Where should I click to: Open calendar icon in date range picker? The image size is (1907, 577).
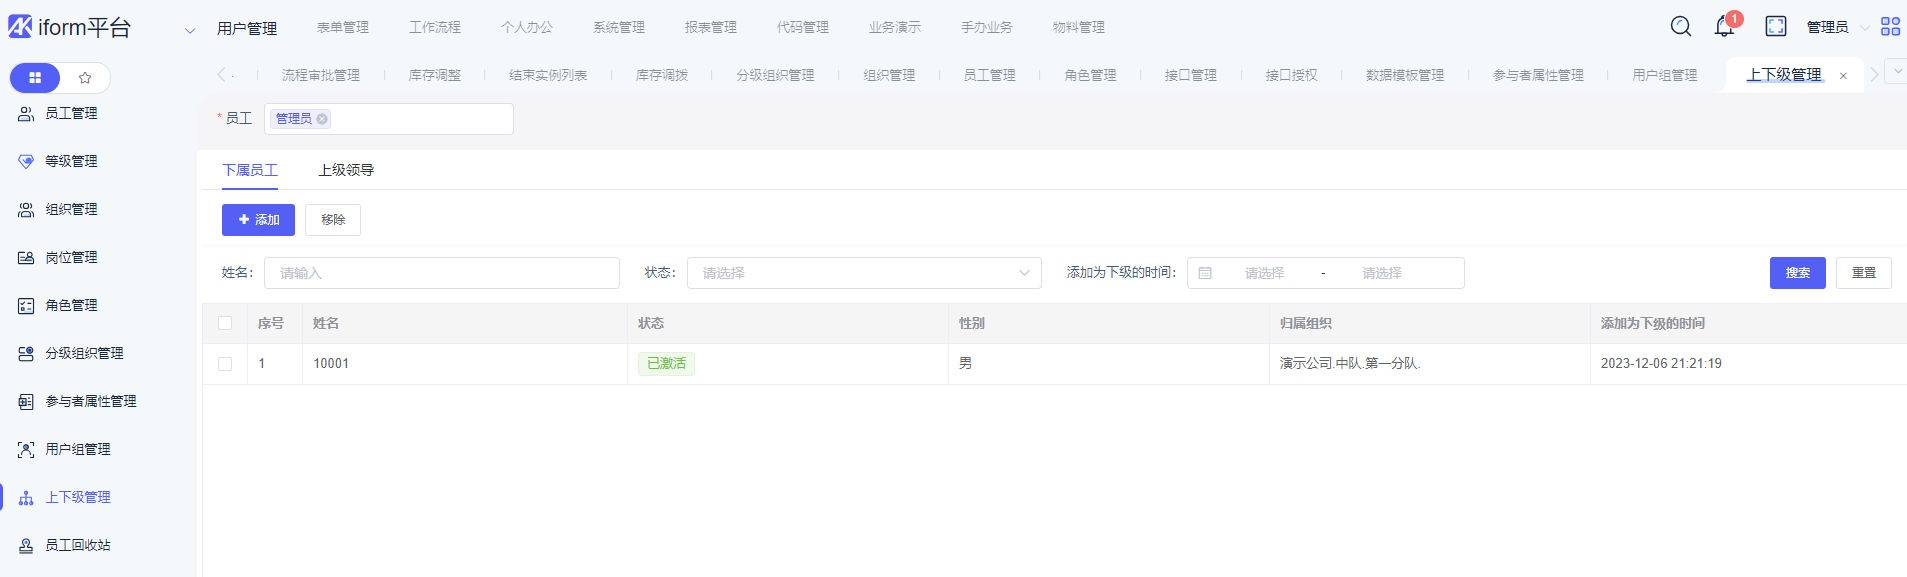(x=1205, y=273)
